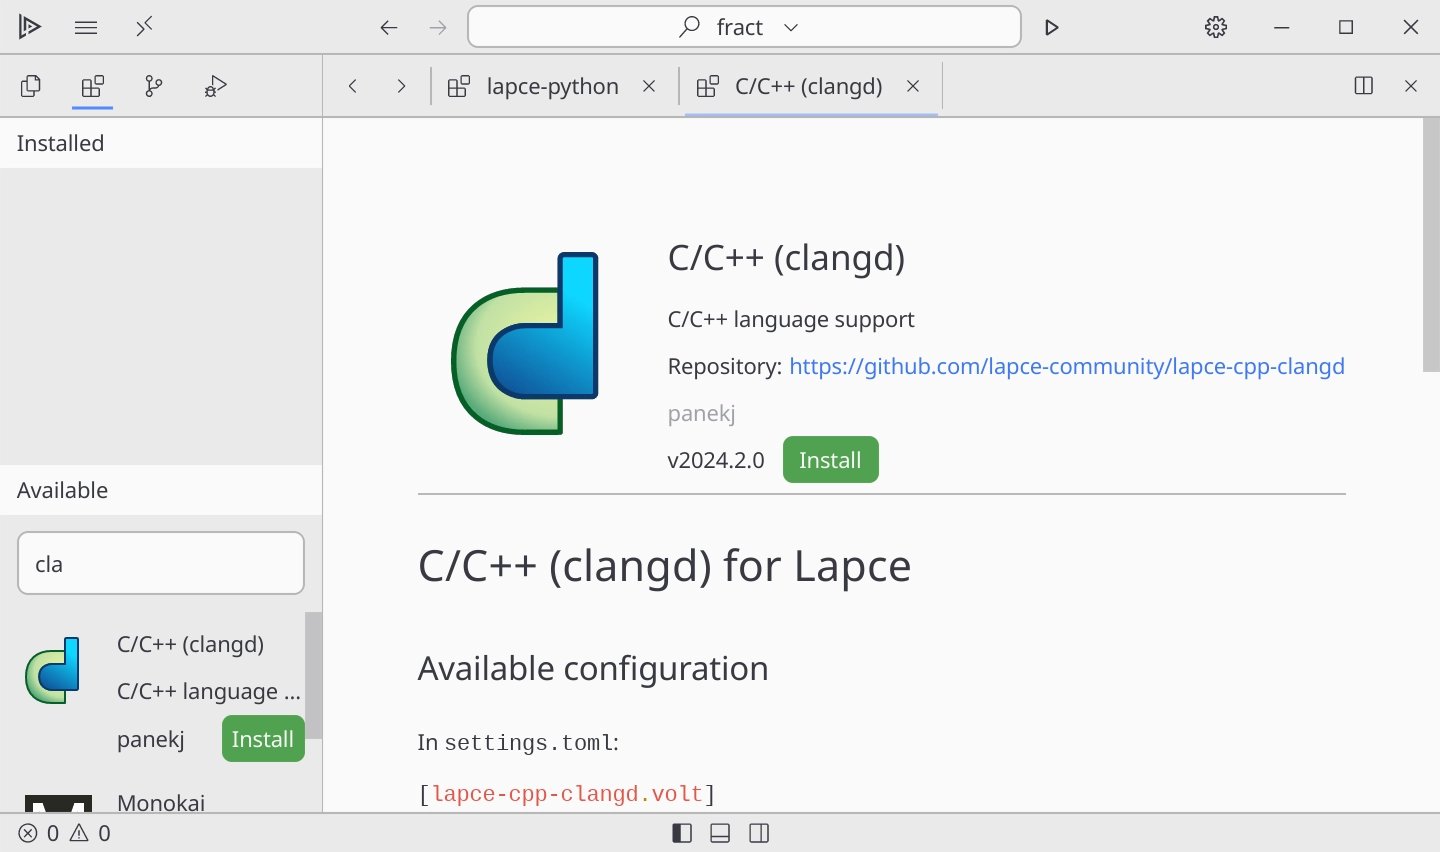Click the search magnifier icon
This screenshot has width=1440, height=852.
point(689,27)
